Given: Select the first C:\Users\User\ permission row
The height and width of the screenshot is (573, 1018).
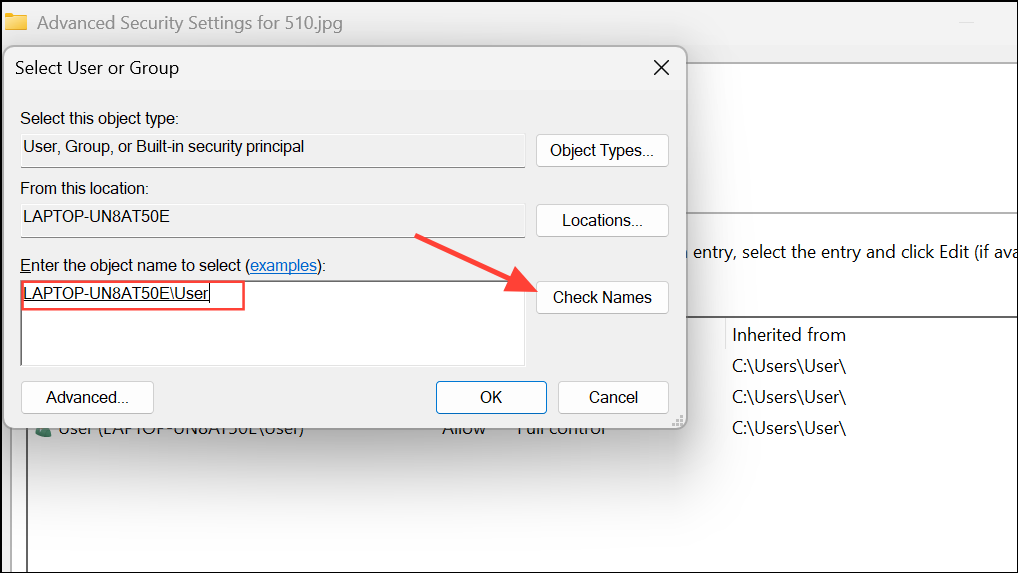Looking at the screenshot, I should click(789, 366).
